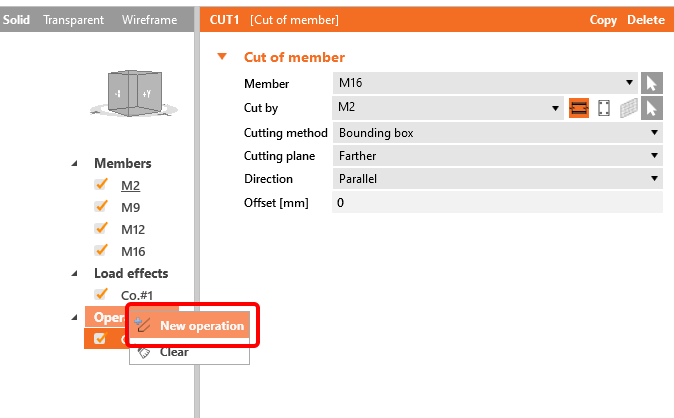Click the pick-in-scene cursor icon for Member
The image size is (674, 418).
click(x=651, y=84)
